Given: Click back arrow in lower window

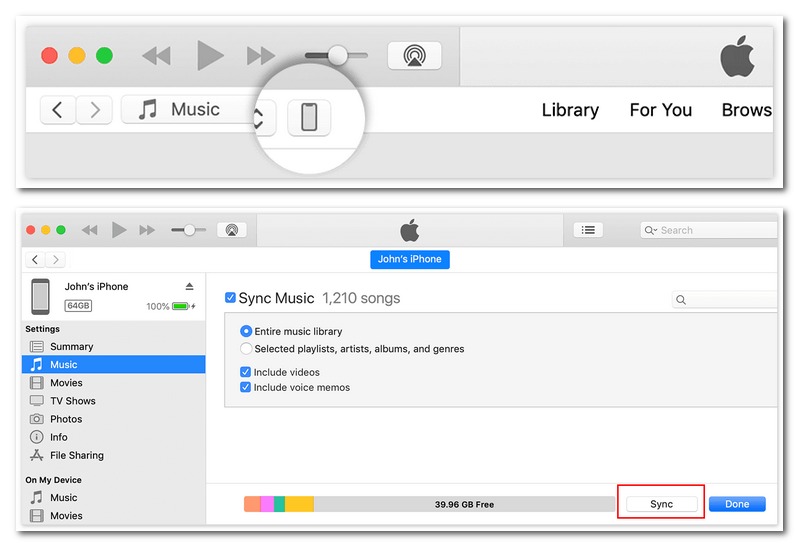Looking at the screenshot, I should 35,260.
